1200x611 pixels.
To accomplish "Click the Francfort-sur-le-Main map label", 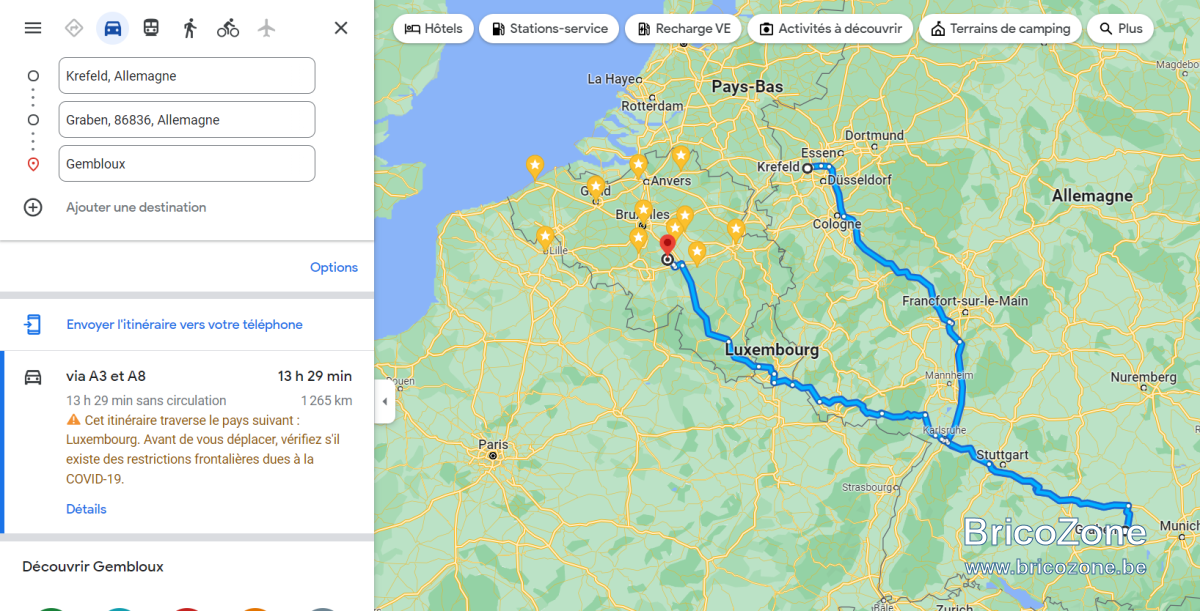I will 965,301.
